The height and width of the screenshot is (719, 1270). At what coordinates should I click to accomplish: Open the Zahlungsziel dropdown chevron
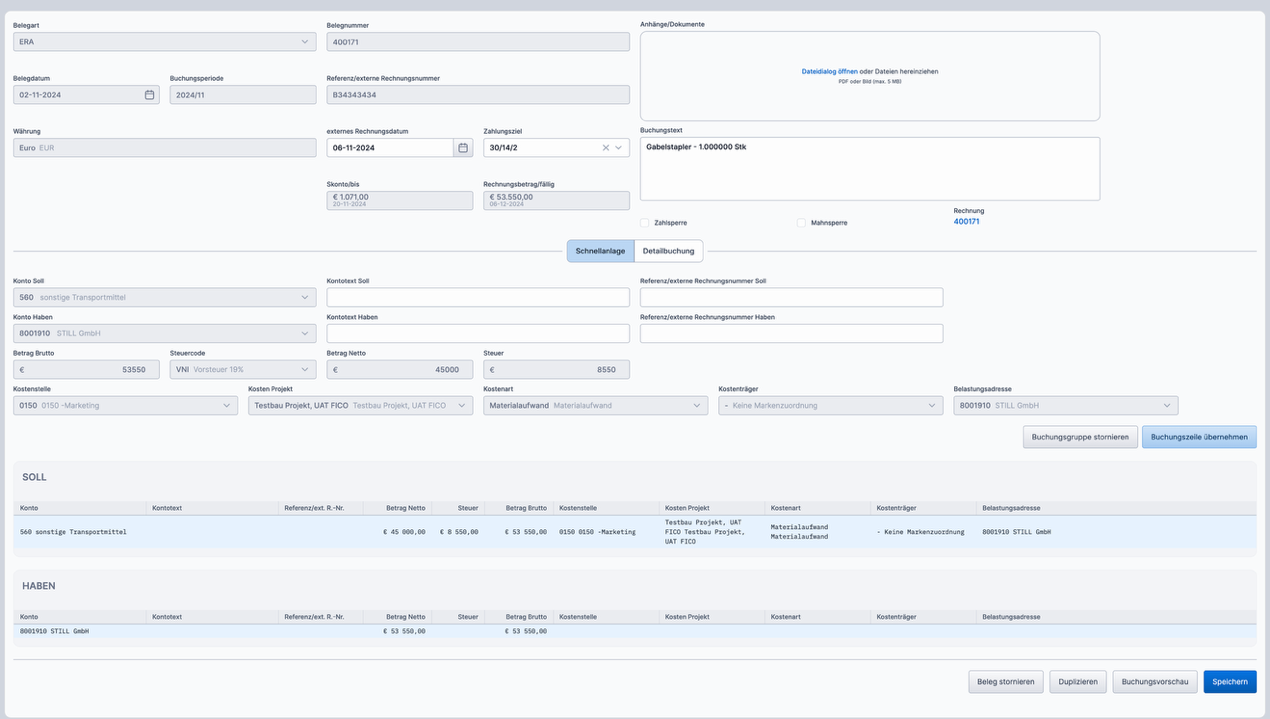(x=619, y=148)
